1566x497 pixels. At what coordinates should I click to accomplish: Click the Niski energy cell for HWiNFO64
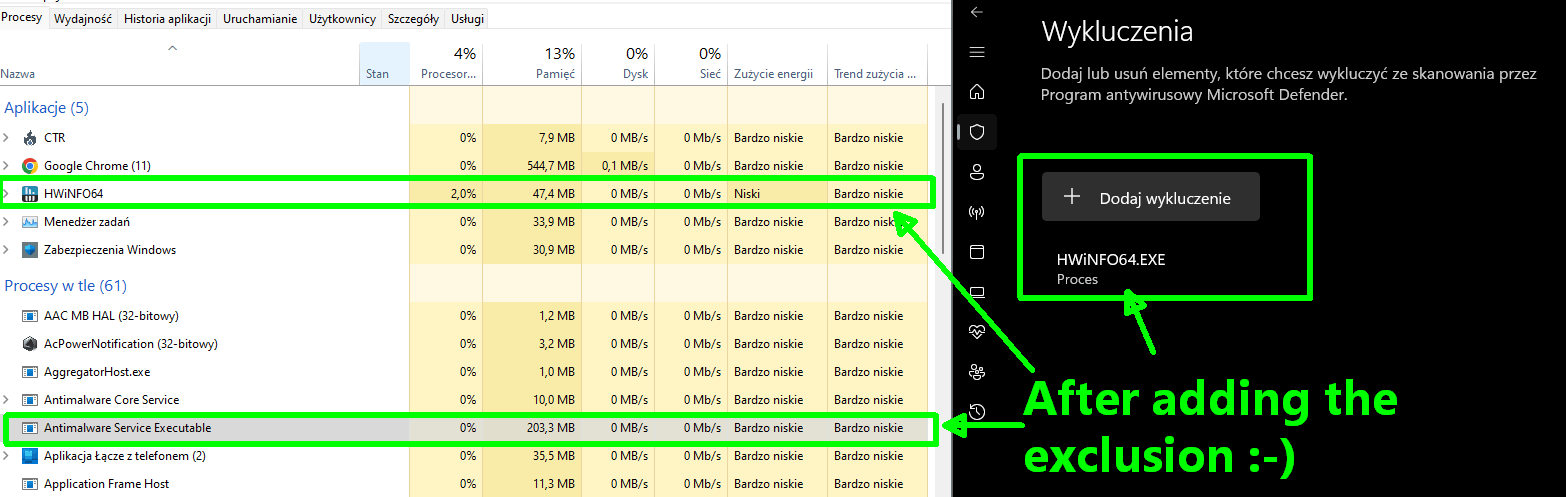777,194
